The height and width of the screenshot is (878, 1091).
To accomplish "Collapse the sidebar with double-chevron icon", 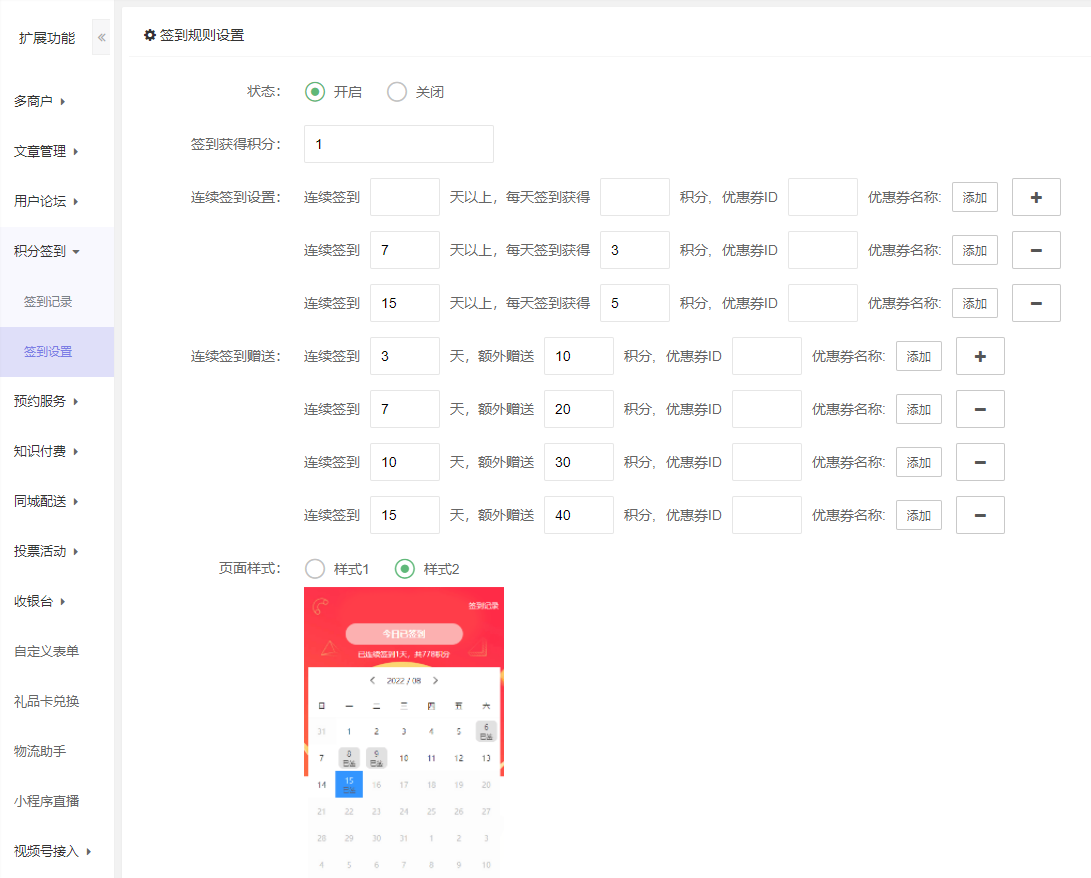I will [x=102, y=38].
